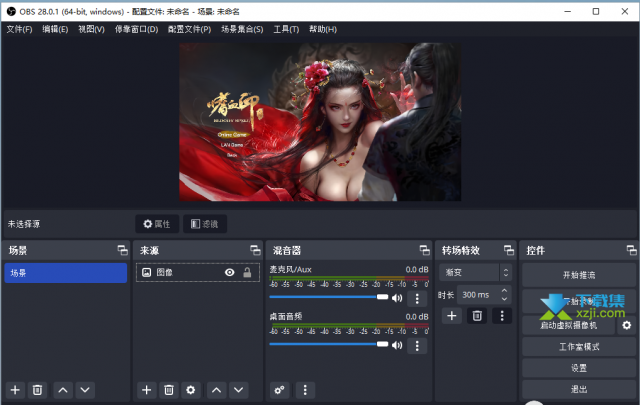Open the 配置文件(P) menu
Viewport: 640px width, 405px height.
(189, 29)
